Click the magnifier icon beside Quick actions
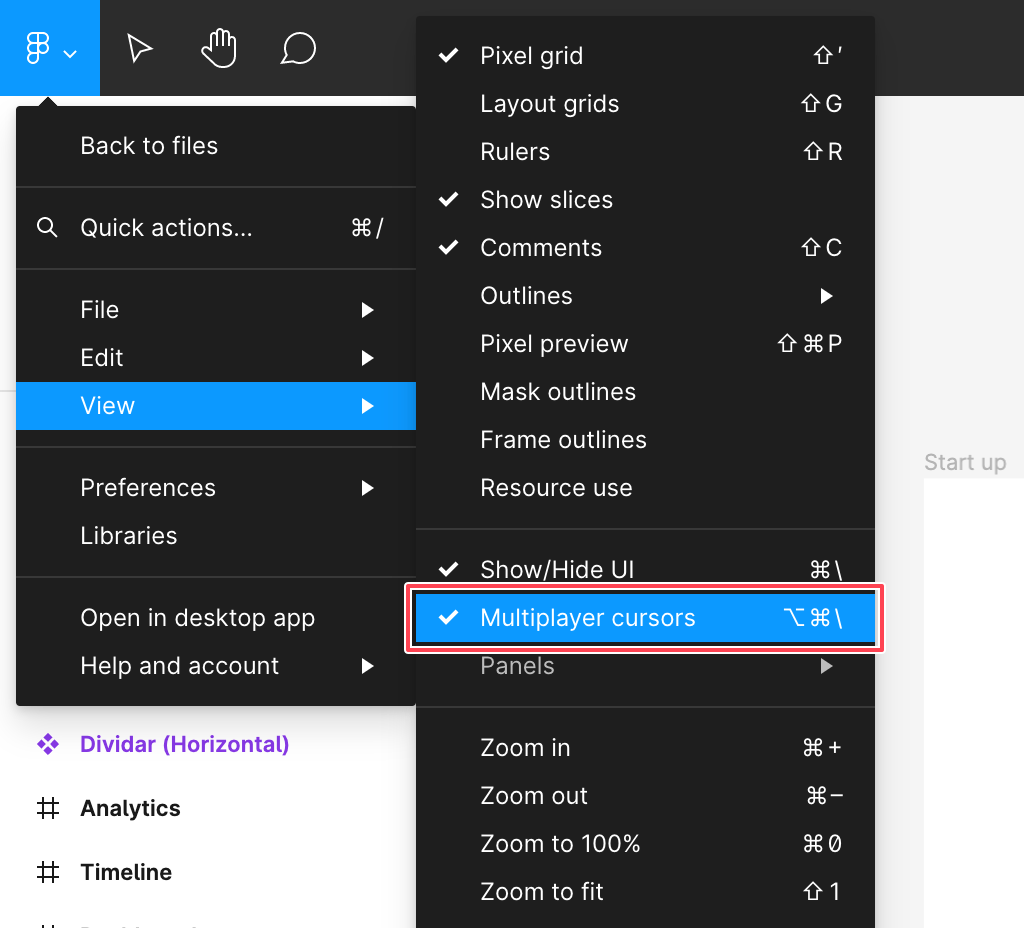The height and width of the screenshot is (928, 1024). point(47,227)
